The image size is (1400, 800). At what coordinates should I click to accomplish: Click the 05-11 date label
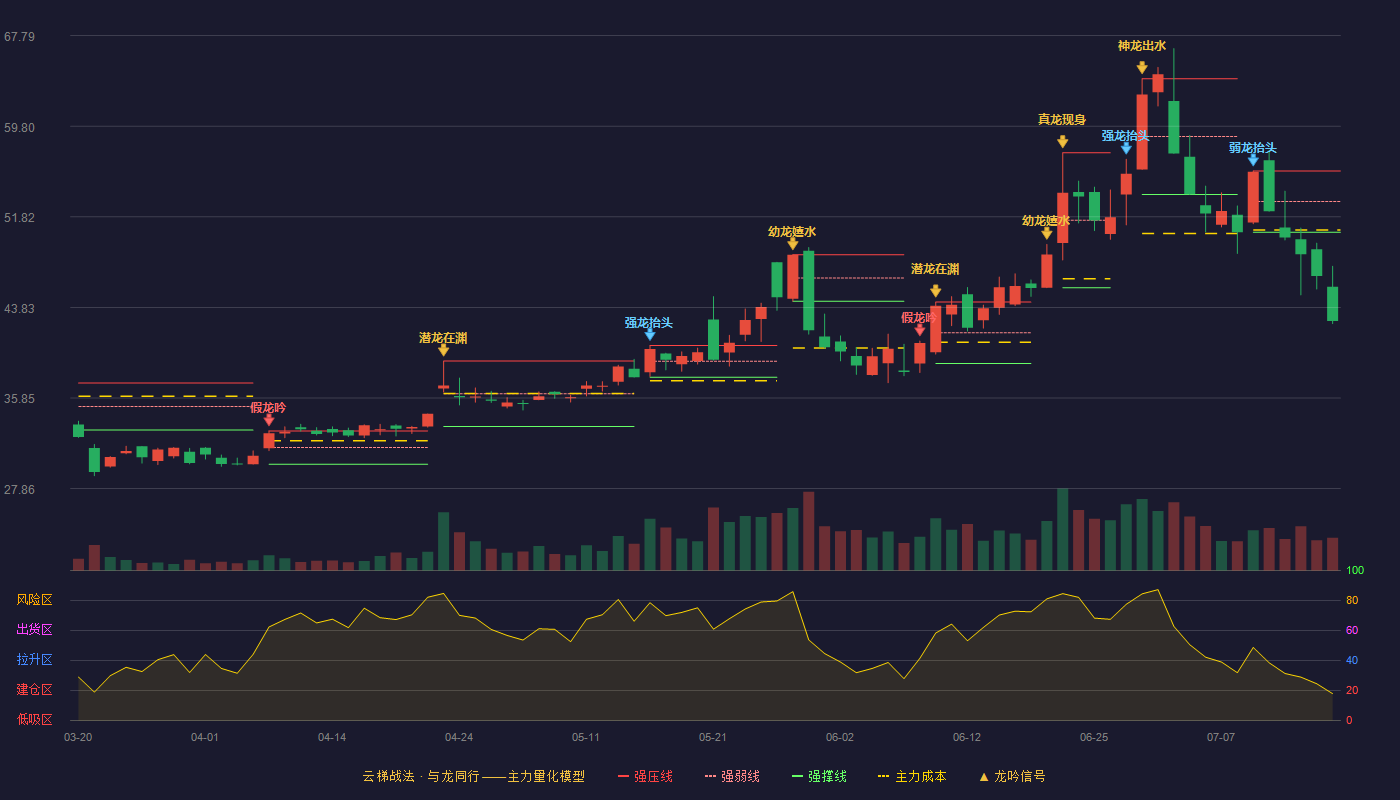(x=586, y=737)
